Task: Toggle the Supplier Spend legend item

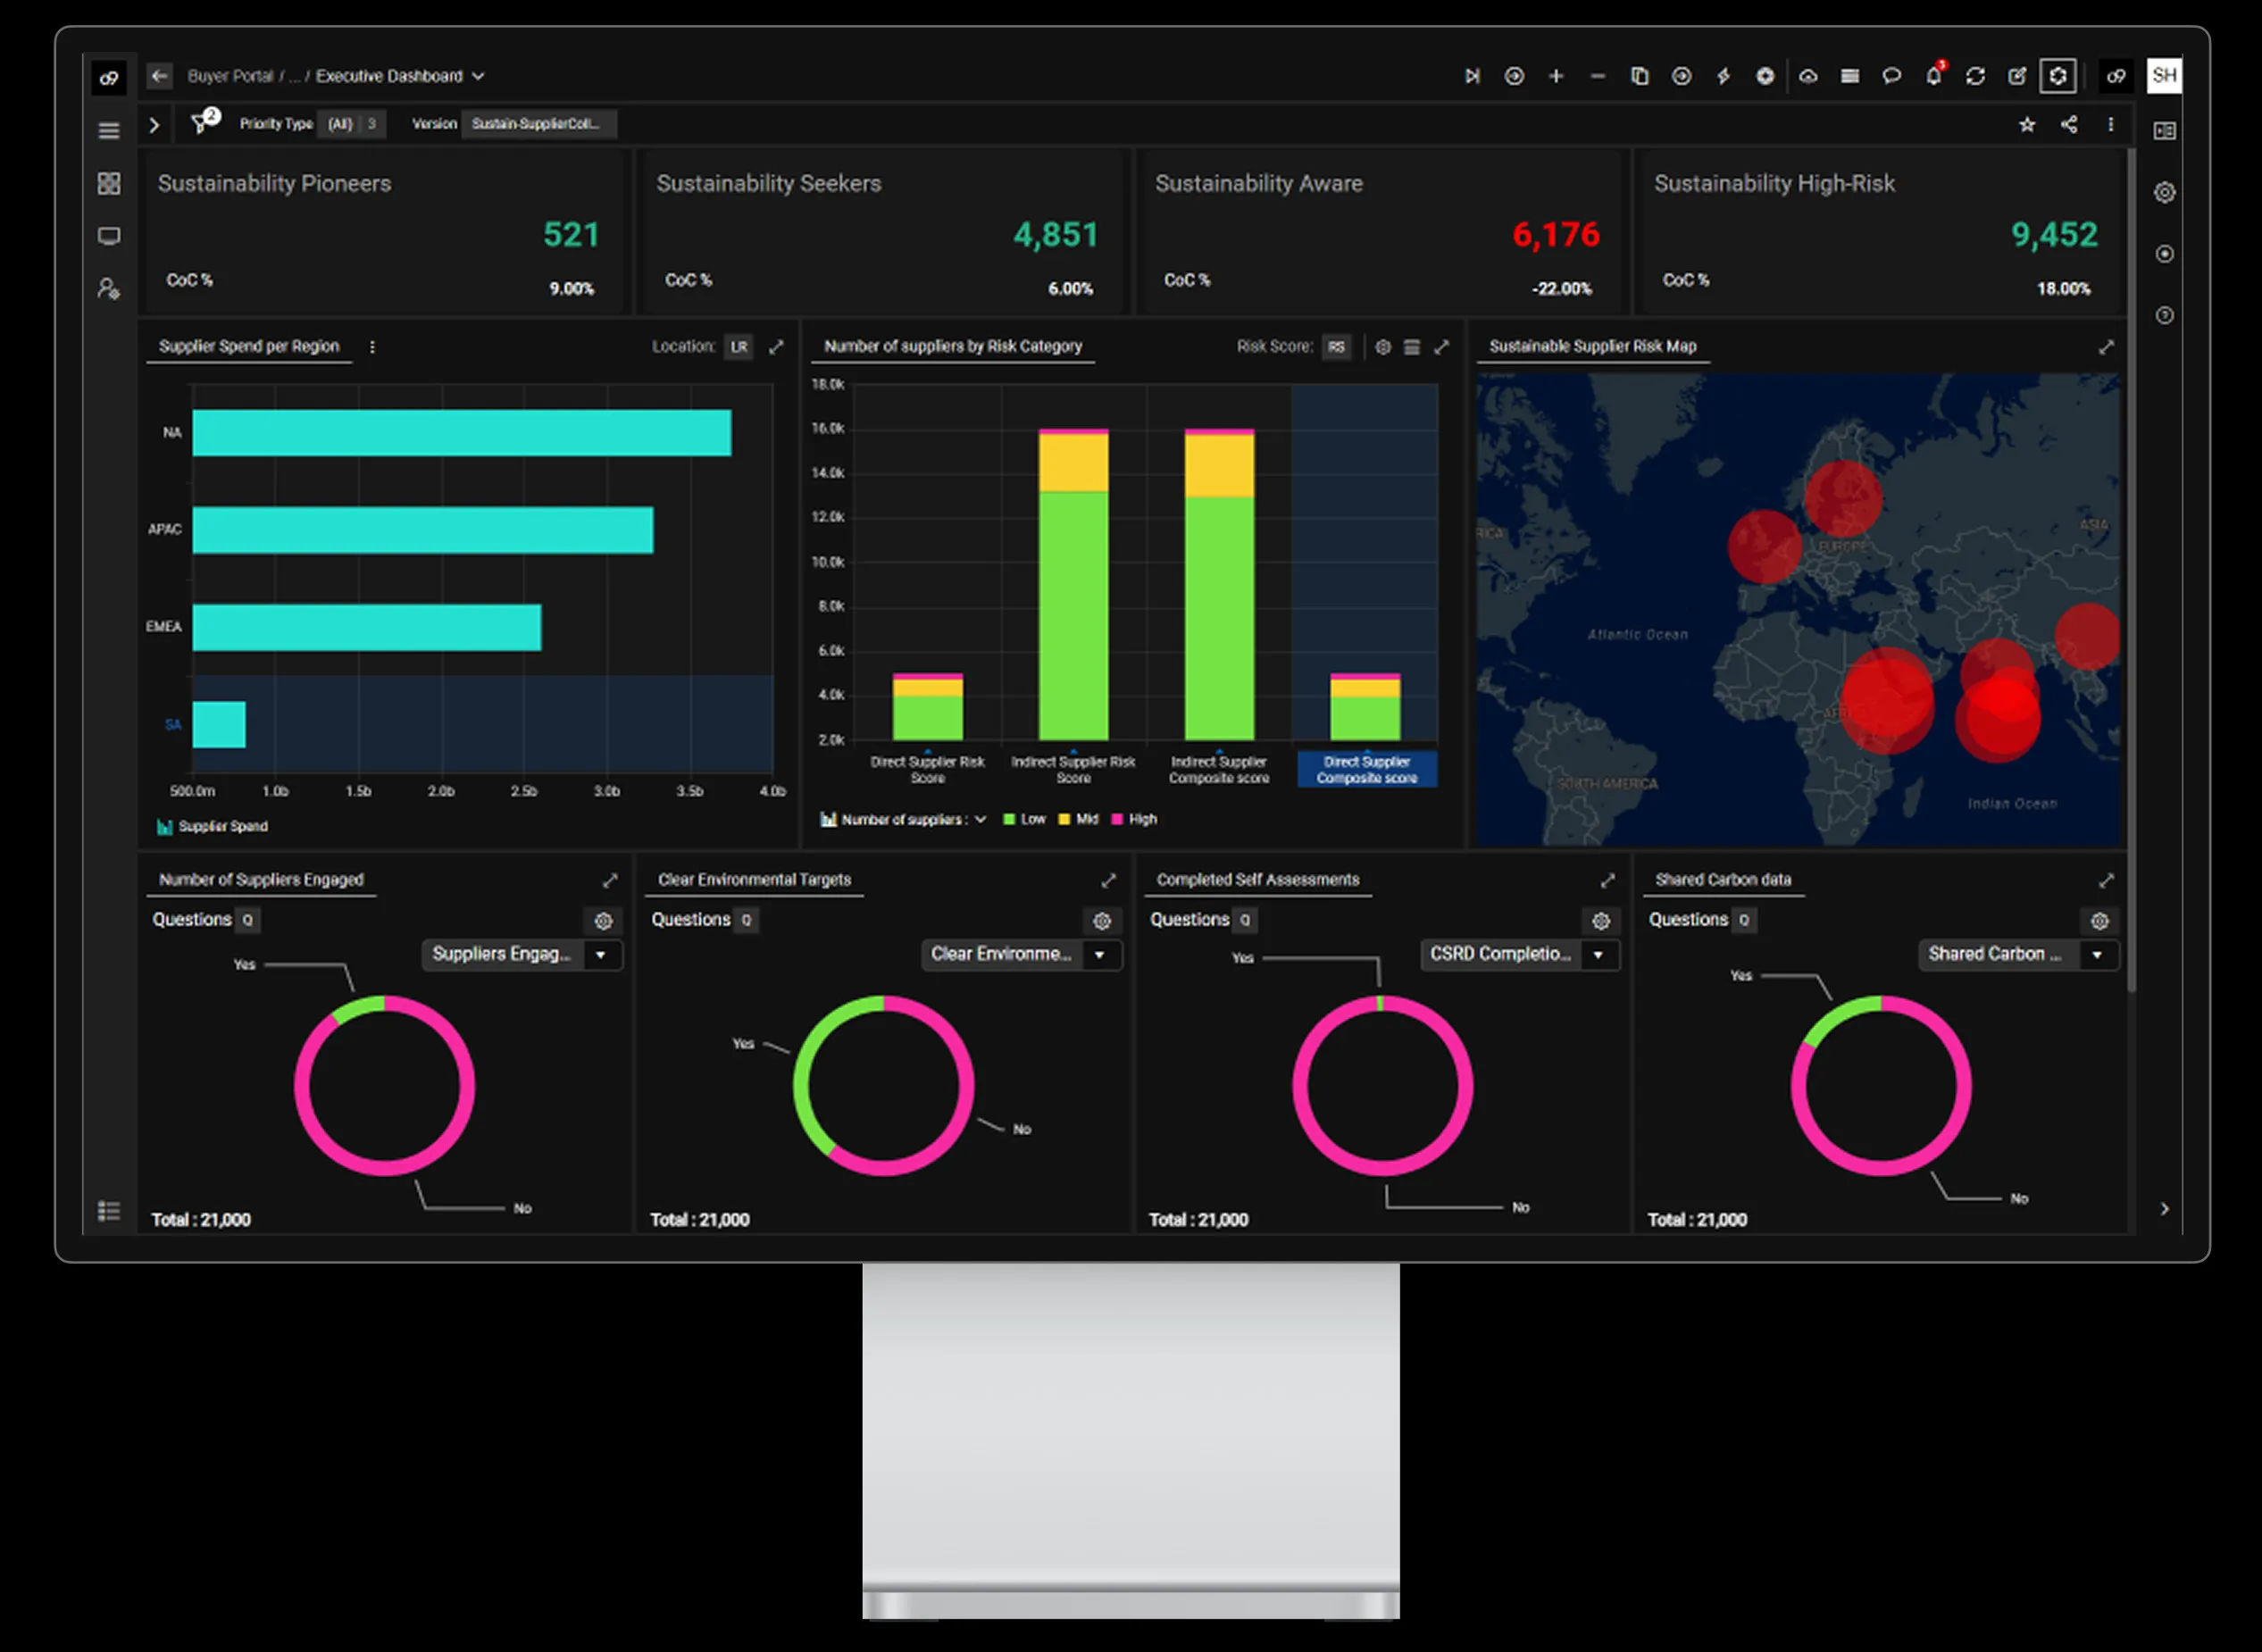Action: 212,826
